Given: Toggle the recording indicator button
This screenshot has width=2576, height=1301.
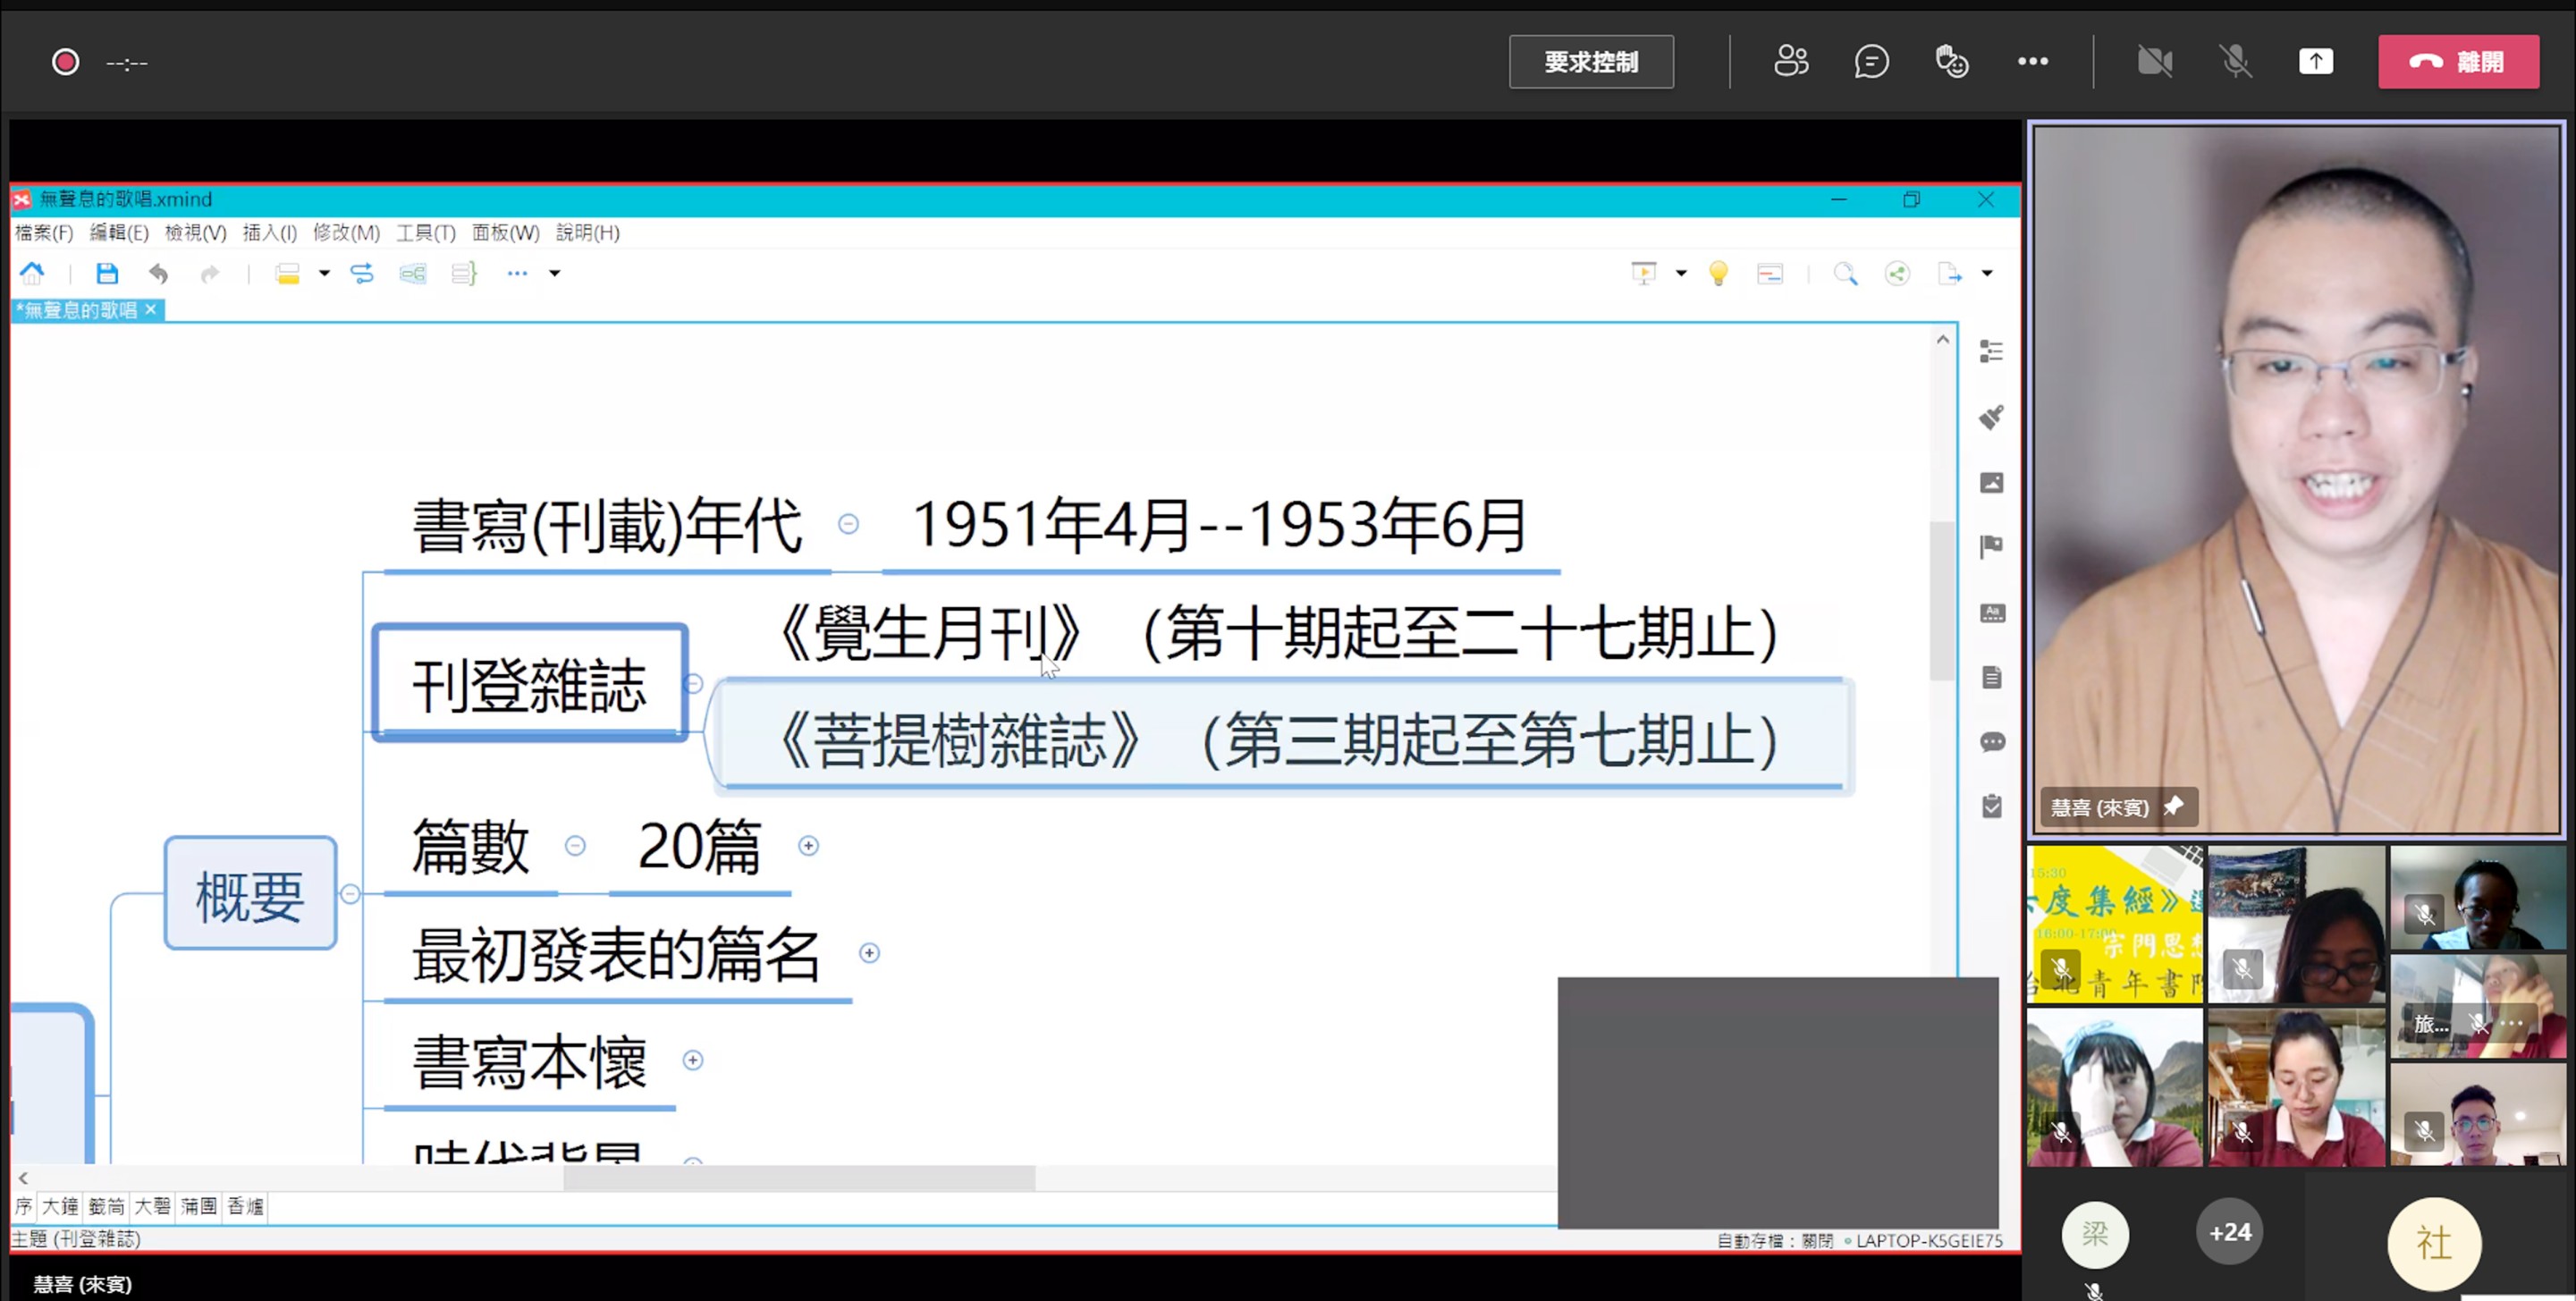Looking at the screenshot, I should click(x=65, y=62).
